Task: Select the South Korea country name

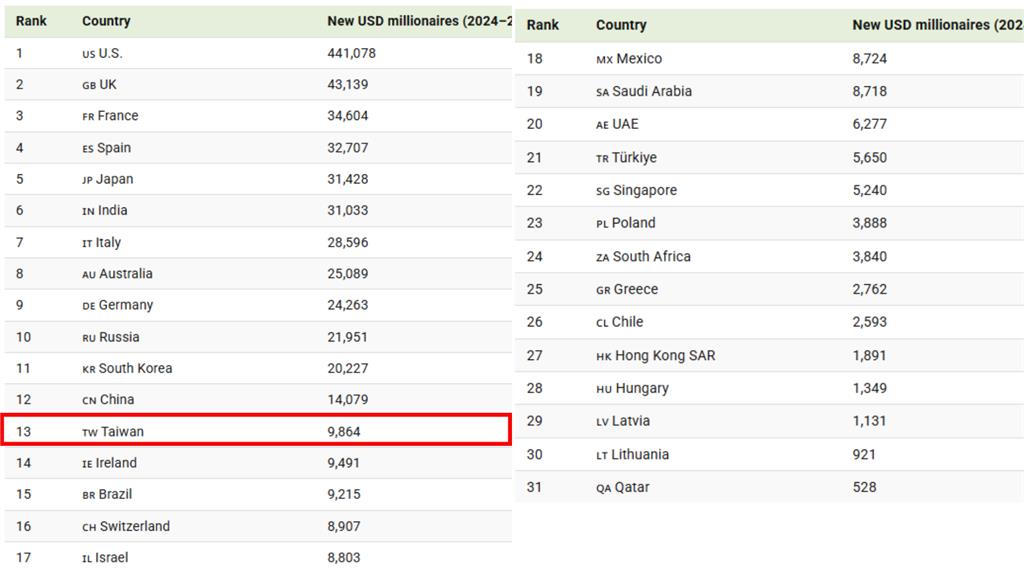Action: pos(135,368)
